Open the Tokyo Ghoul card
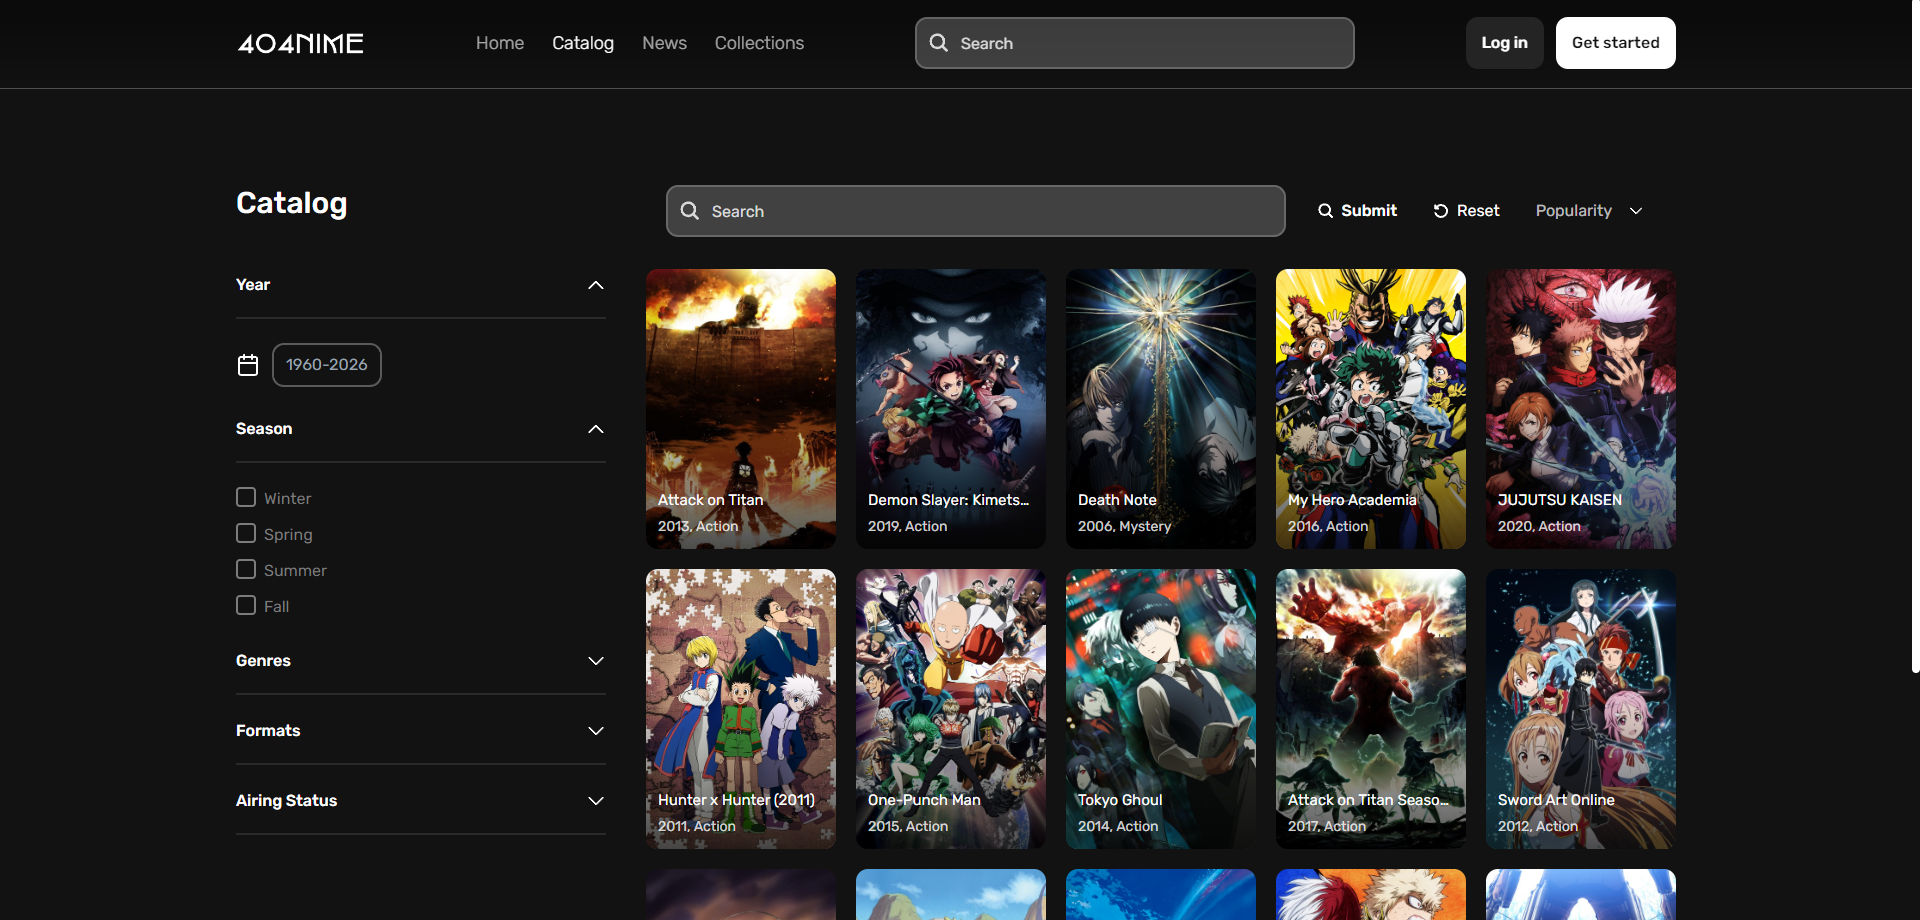Viewport: 1920px width, 920px height. (1161, 709)
